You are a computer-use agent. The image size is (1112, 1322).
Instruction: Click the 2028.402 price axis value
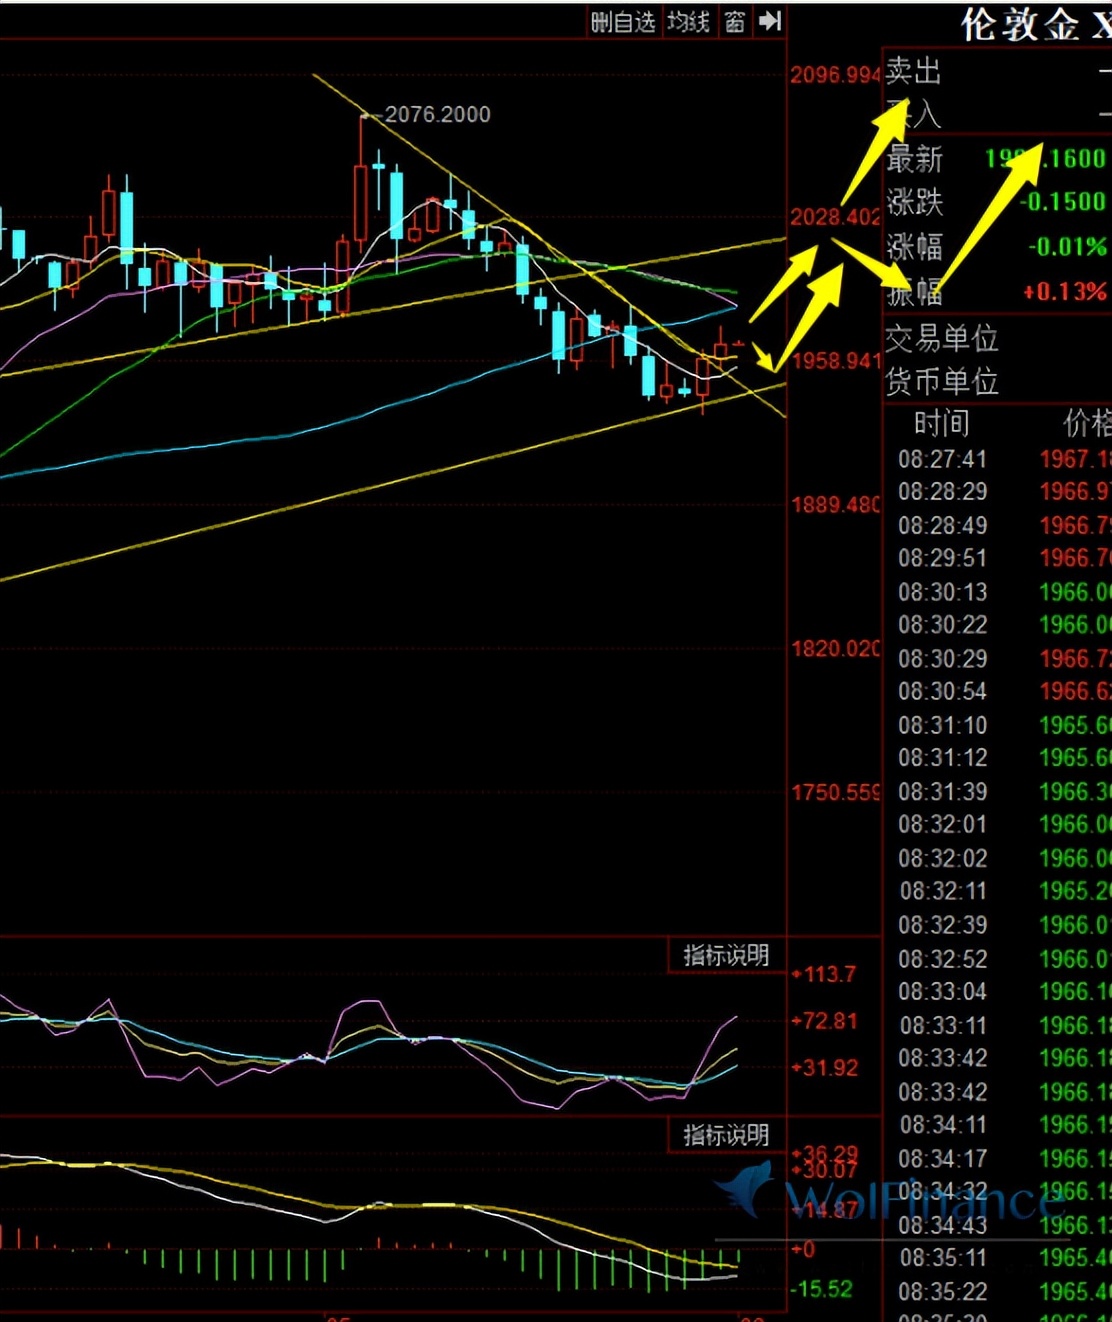[836, 217]
